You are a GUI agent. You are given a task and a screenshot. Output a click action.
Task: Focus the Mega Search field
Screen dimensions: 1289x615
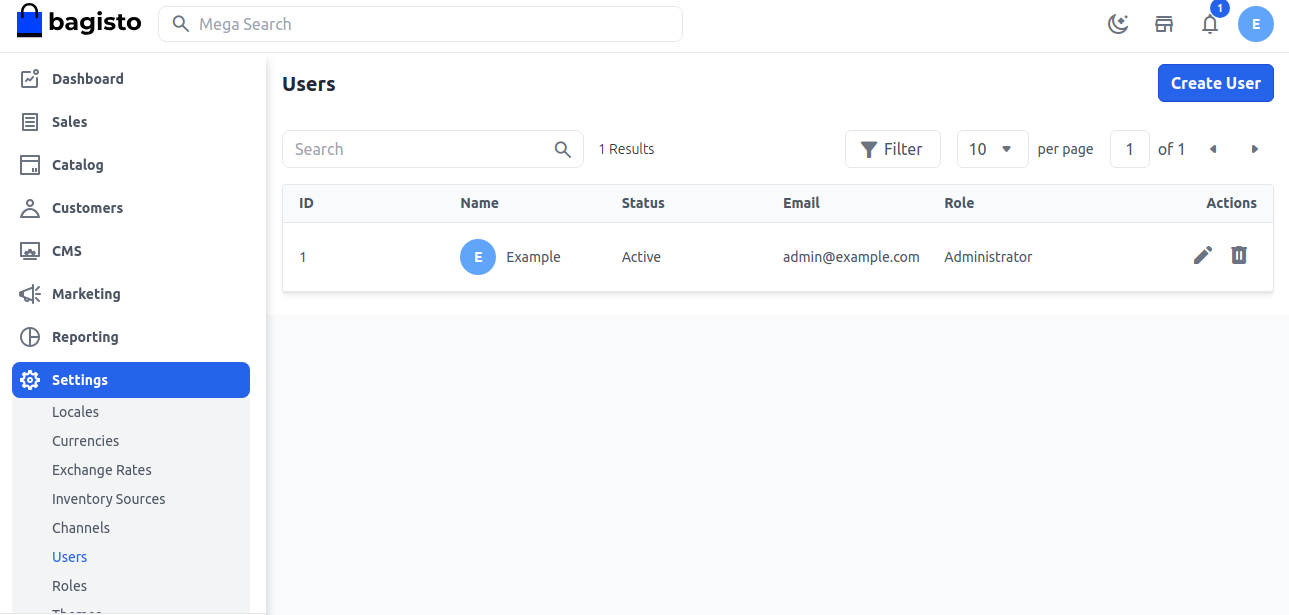click(420, 24)
